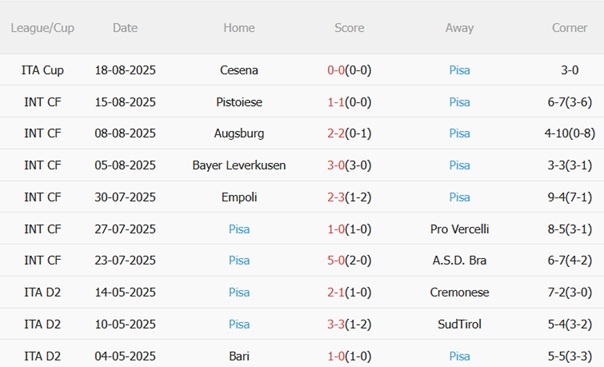604x367 pixels.
Task: Select the League/Cup column header
Action: coord(42,28)
